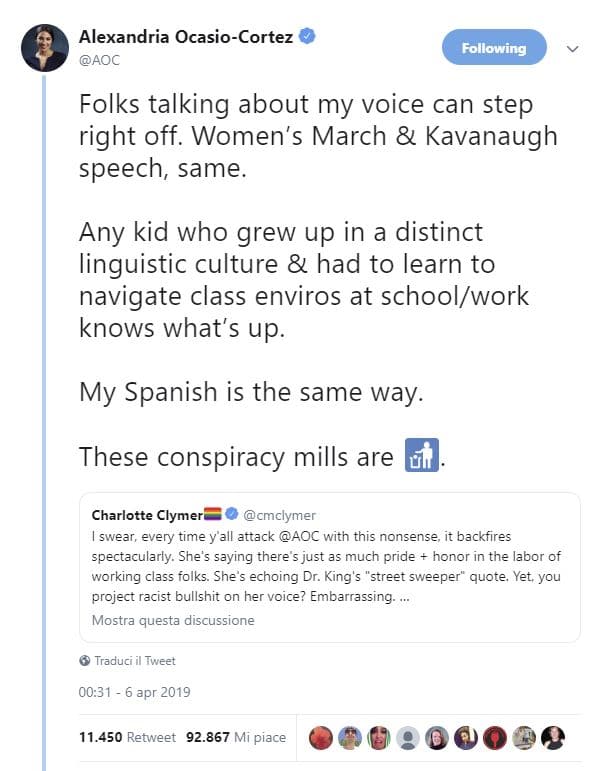Open the @cmclymer handle in quoted tweet

click(x=274, y=516)
